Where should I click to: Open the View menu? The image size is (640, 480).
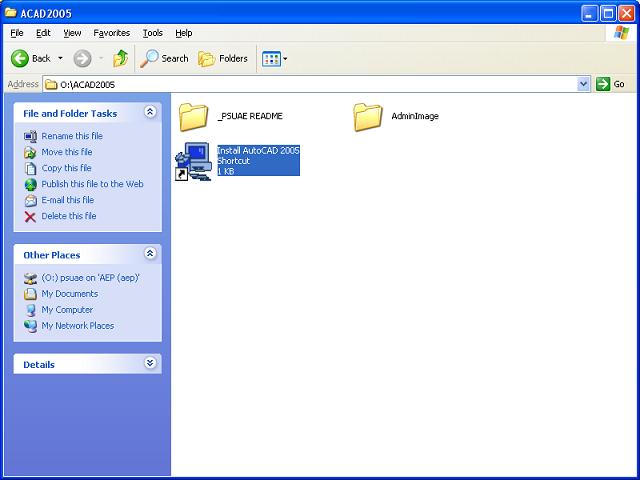click(x=72, y=33)
